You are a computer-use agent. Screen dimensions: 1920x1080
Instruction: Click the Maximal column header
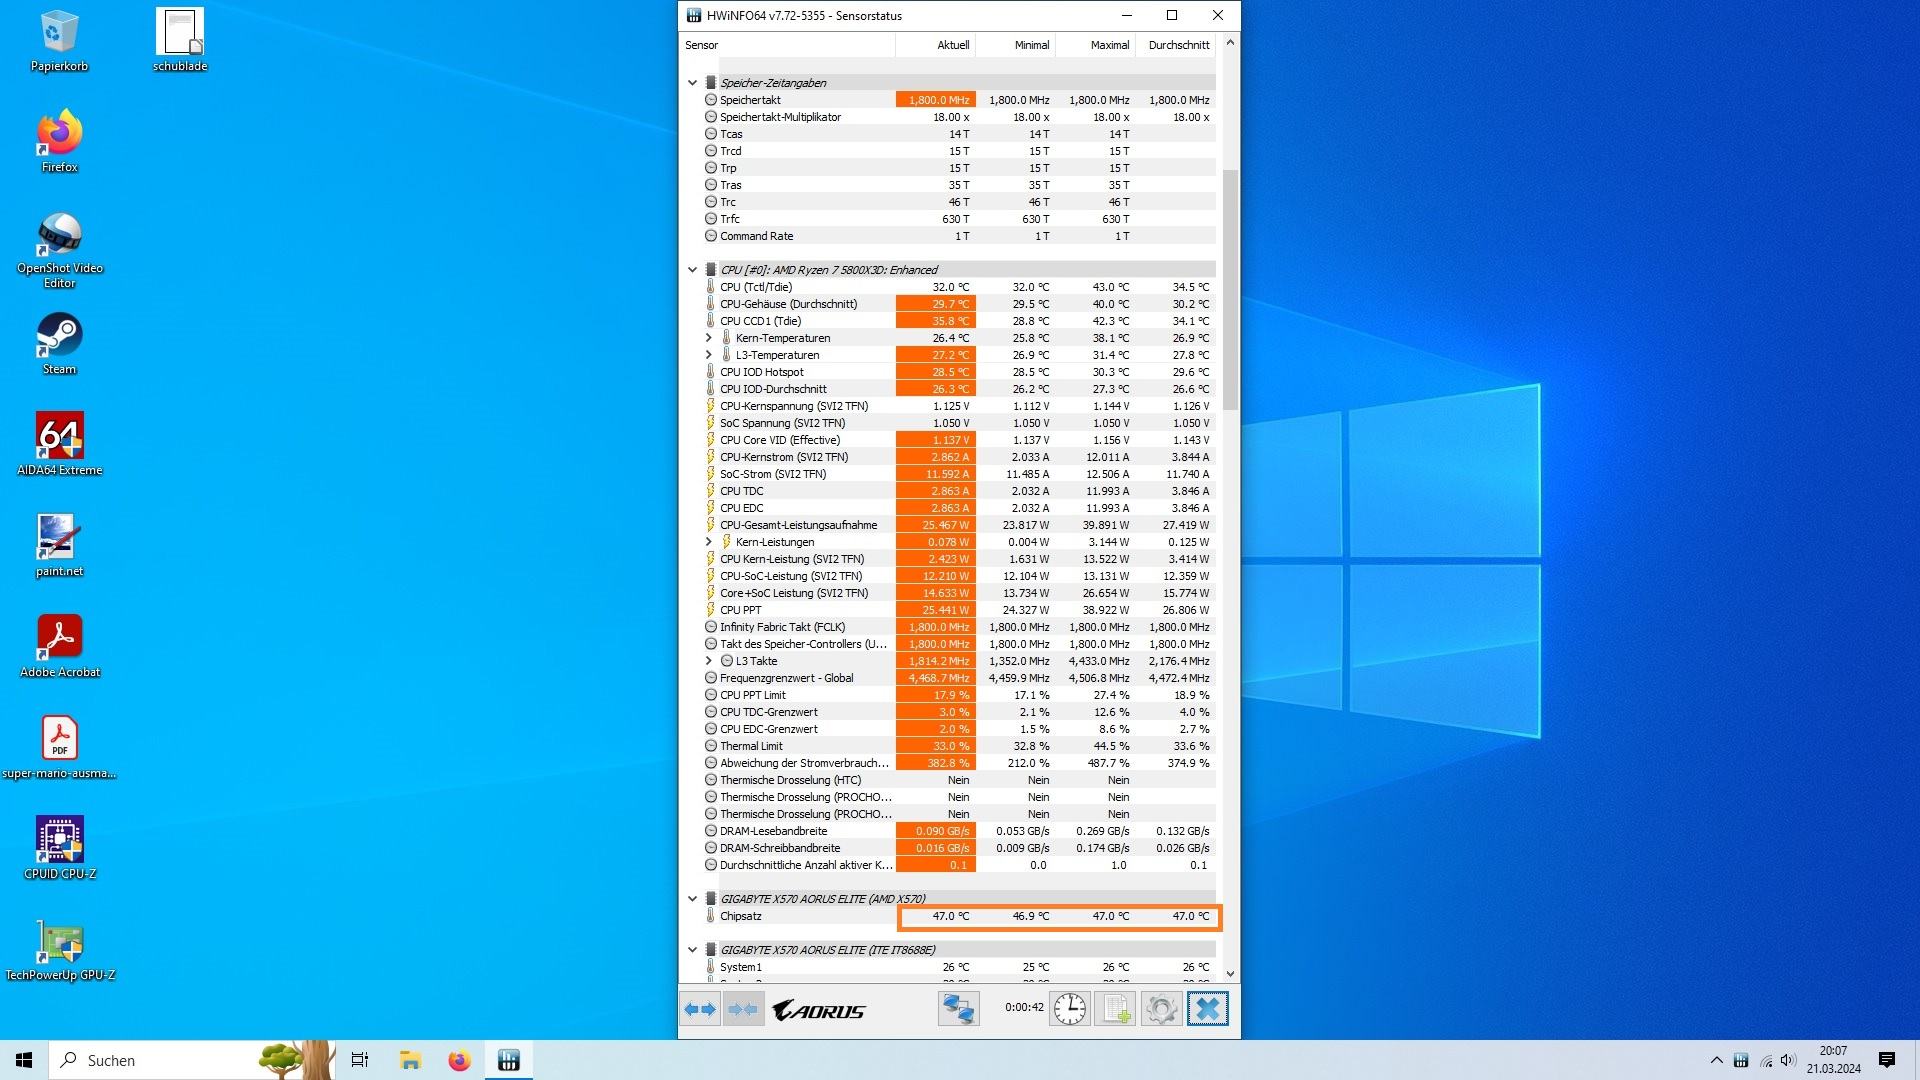pos(1095,45)
